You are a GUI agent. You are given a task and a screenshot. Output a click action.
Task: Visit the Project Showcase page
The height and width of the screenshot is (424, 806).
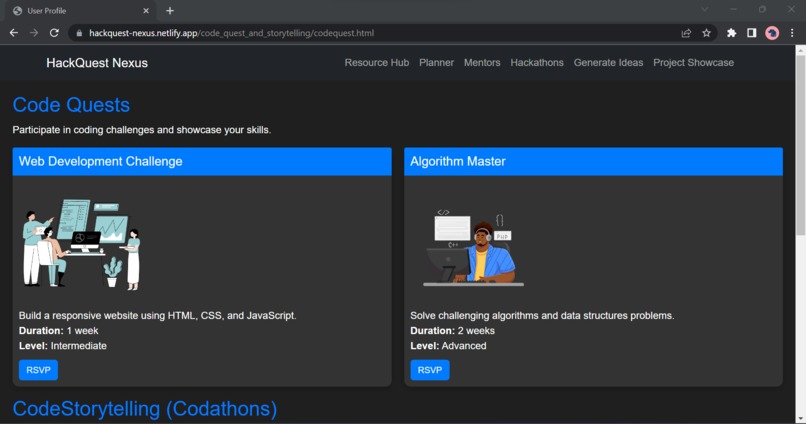(x=693, y=63)
